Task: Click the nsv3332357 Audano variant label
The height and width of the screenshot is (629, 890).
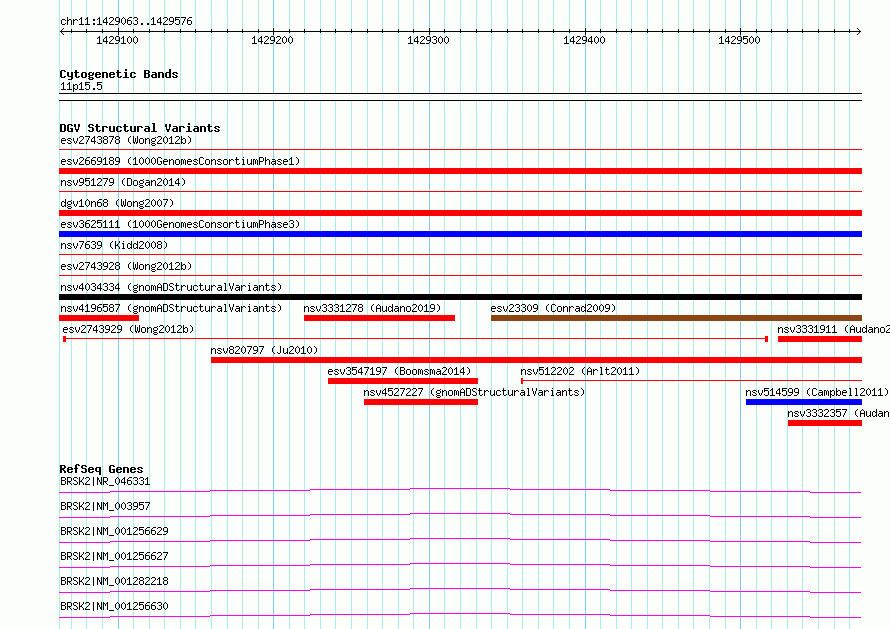Action: [x=838, y=413]
